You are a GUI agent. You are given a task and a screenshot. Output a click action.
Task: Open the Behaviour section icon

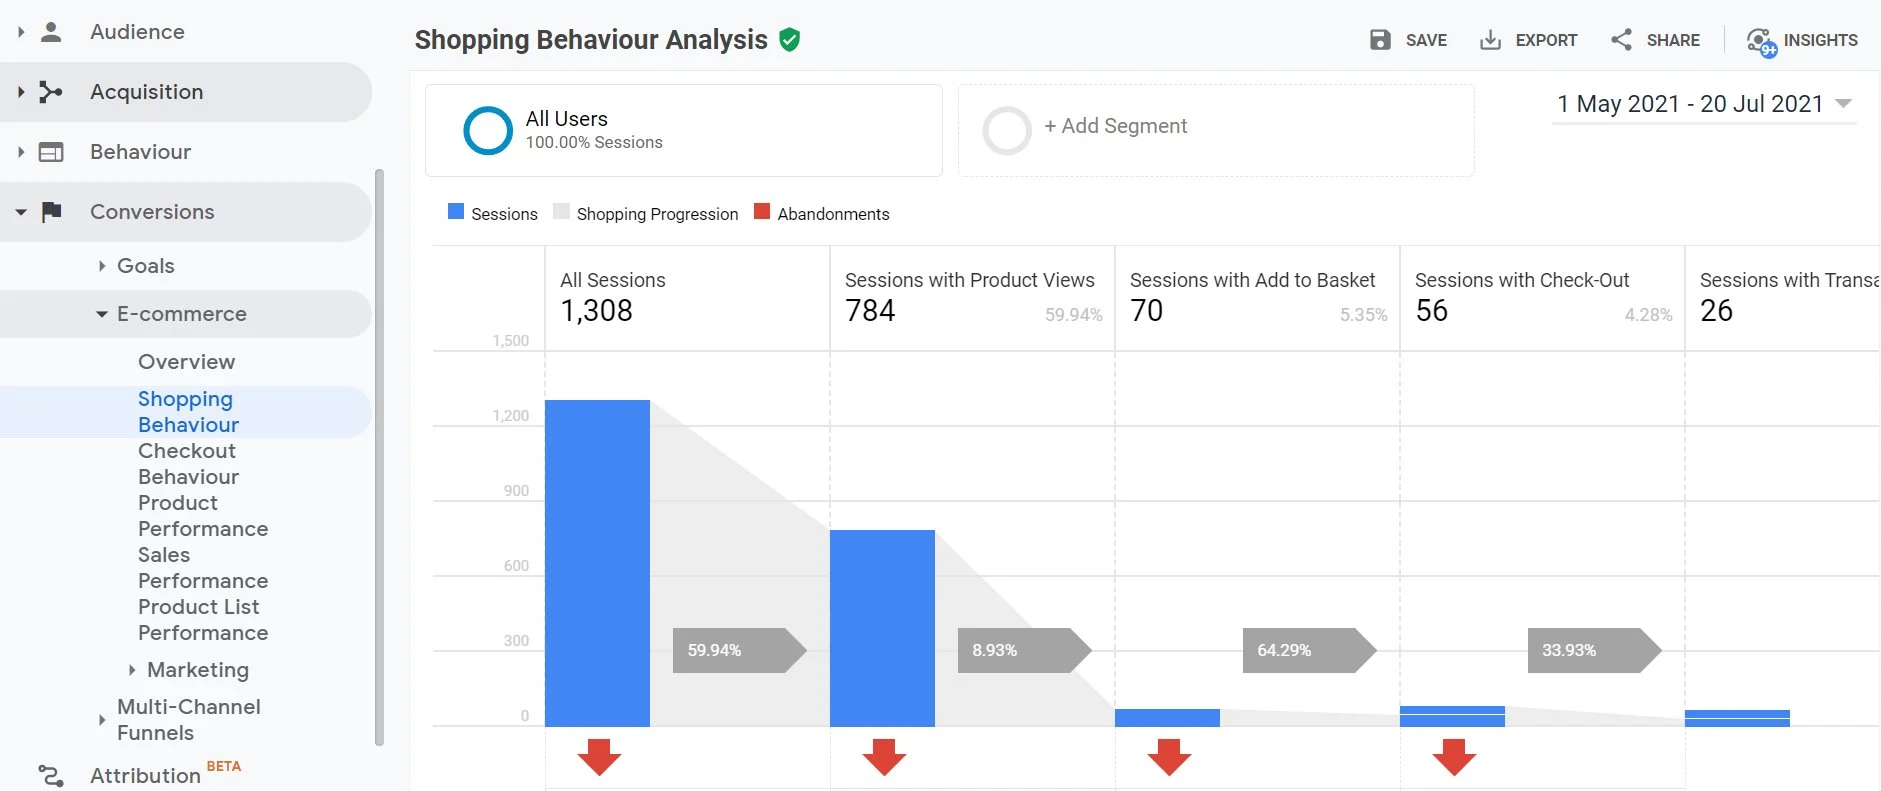point(53,151)
